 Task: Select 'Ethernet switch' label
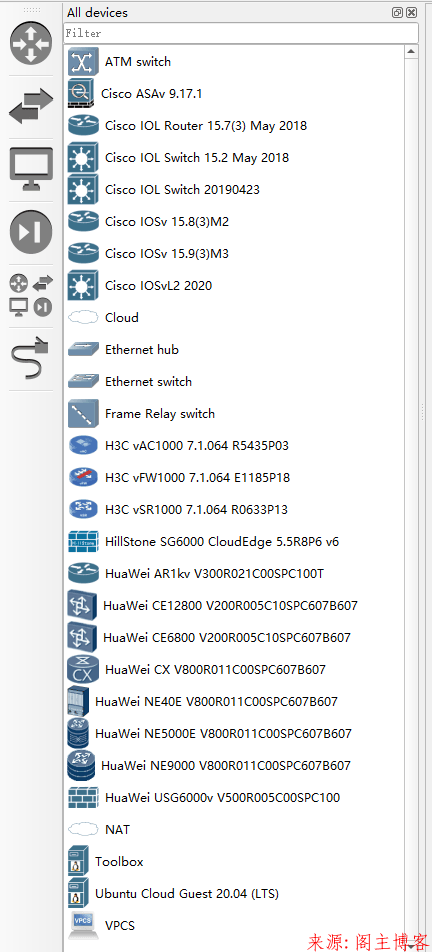(x=148, y=382)
